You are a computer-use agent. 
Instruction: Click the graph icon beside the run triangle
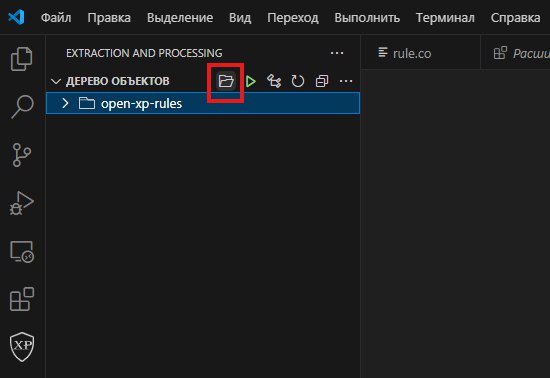click(x=274, y=81)
